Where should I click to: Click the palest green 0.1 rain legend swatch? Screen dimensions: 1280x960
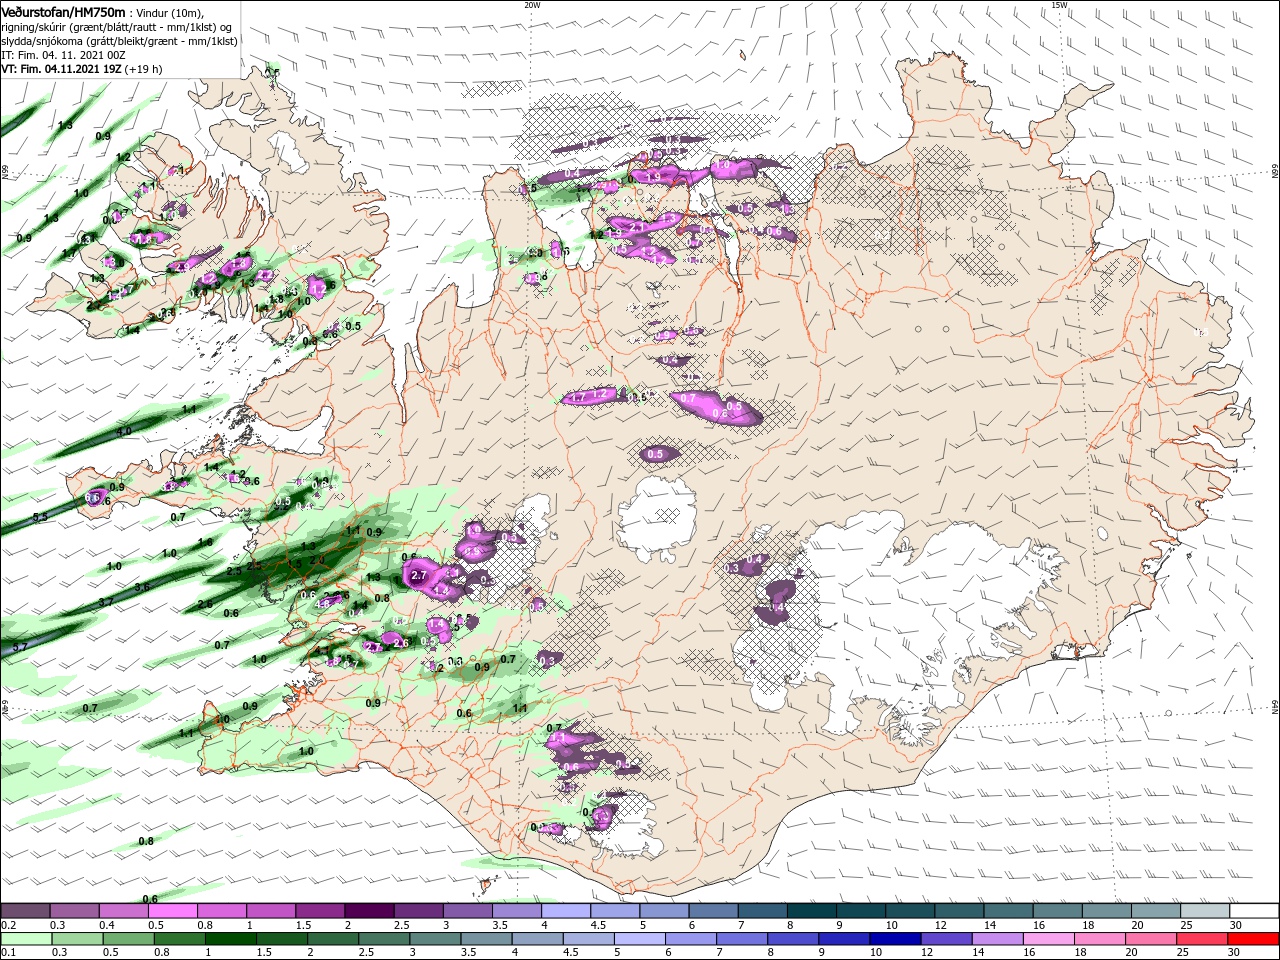point(26,939)
